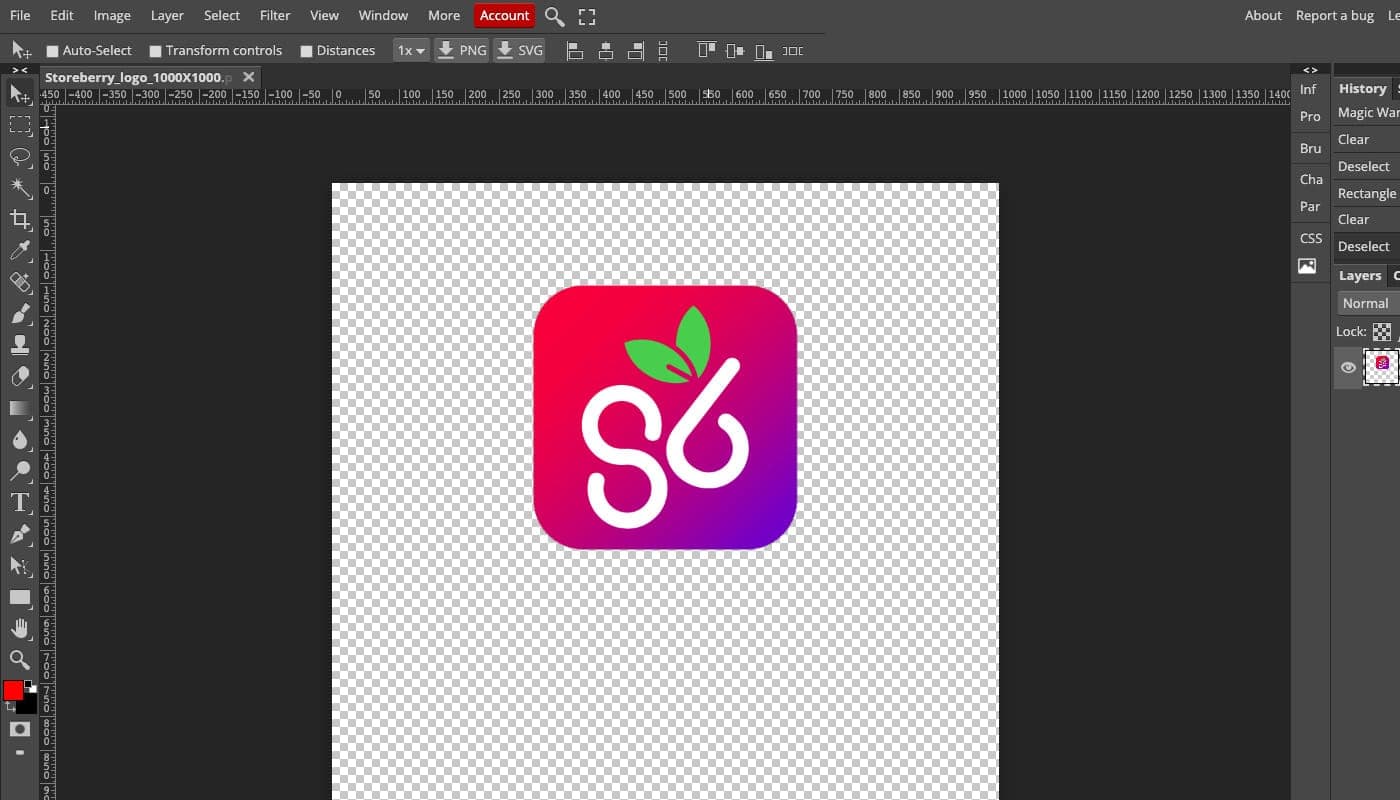Open the Layer menu
The image size is (1400, 800).
coord(167,15)
